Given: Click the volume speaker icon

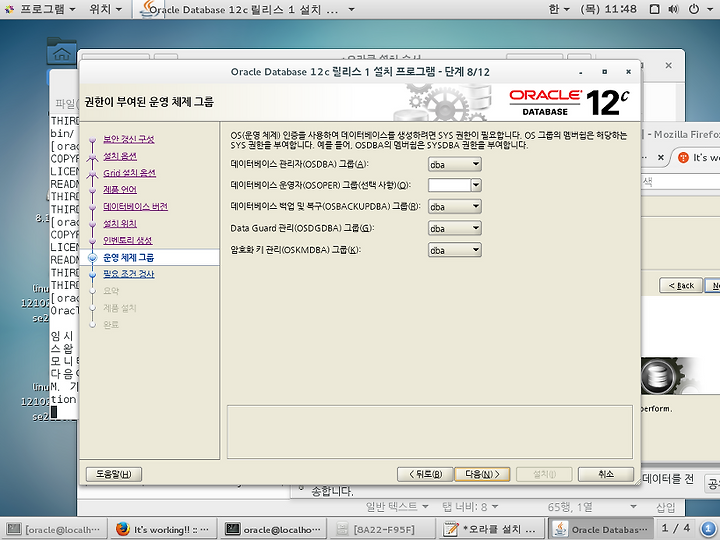Looking at the screenshot, I should click(674, 9).
